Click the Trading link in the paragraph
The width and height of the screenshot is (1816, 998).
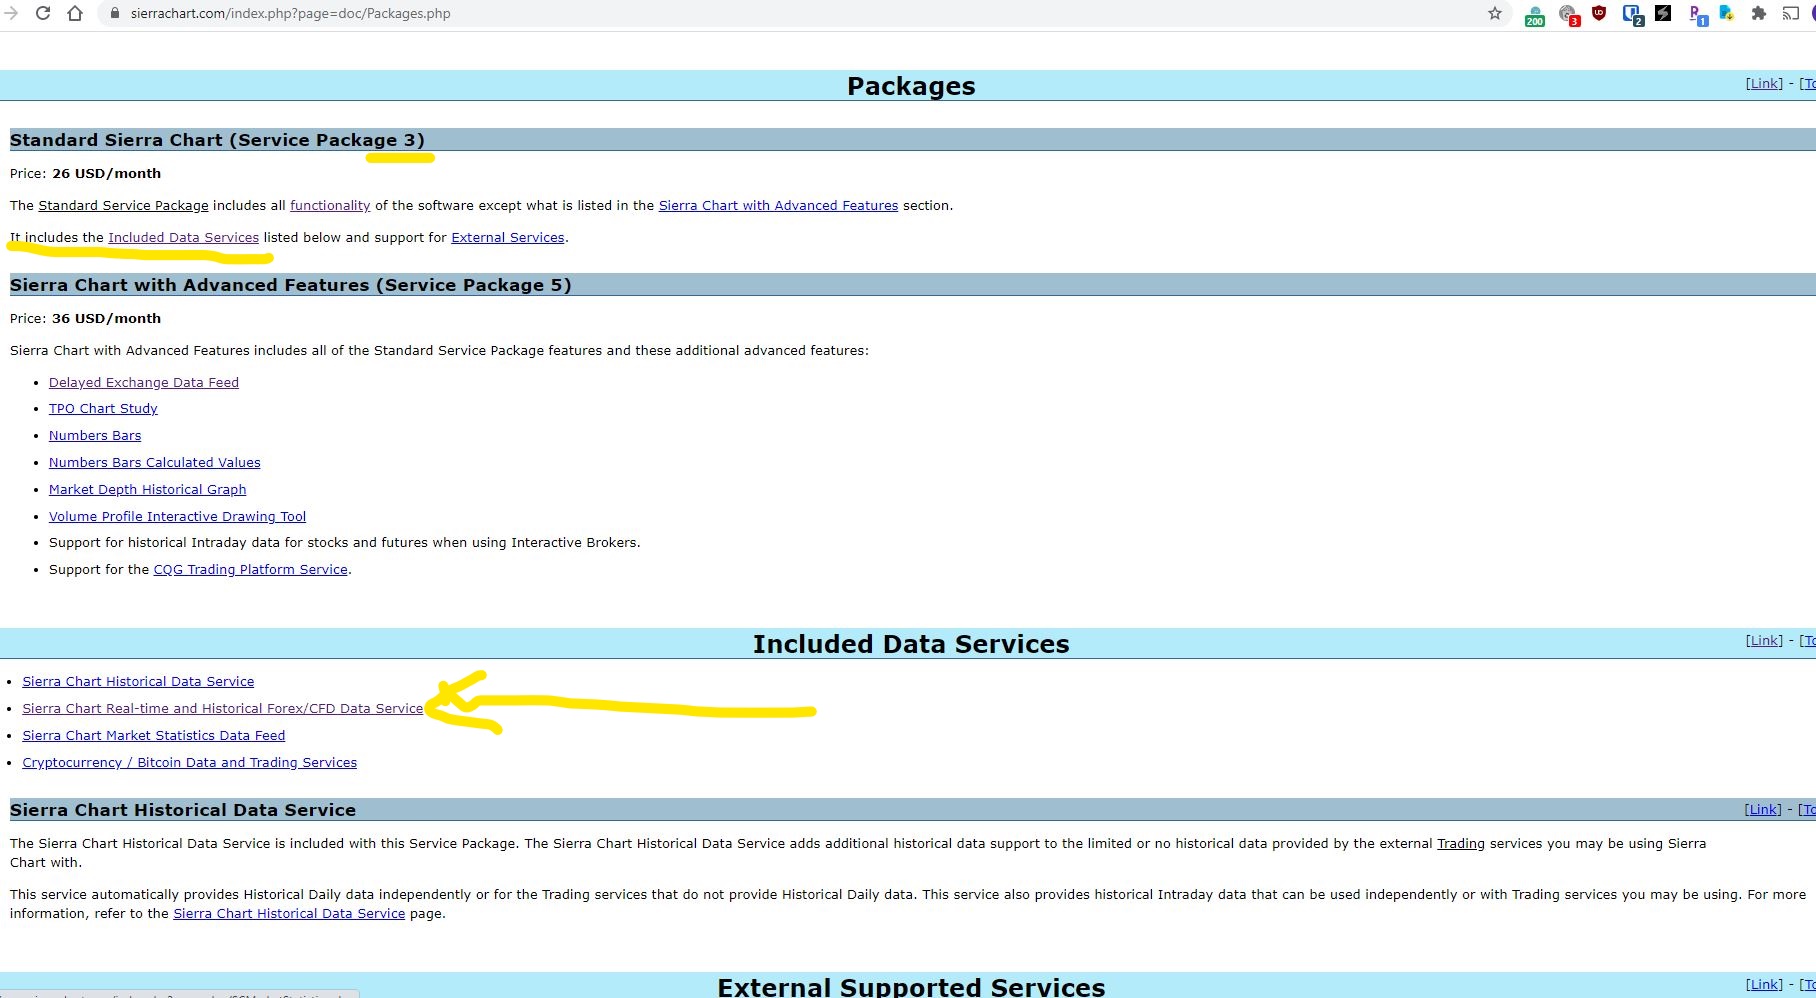tap(1460, 844)
